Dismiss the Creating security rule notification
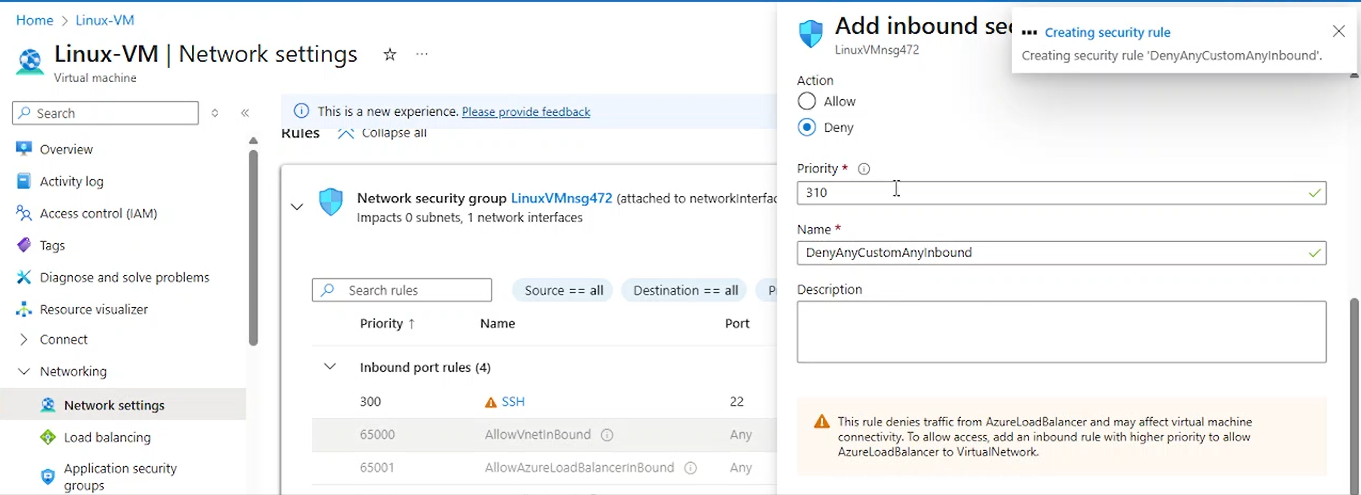Viewport: 1361px width, 495px height. (x=1339, y=32)
